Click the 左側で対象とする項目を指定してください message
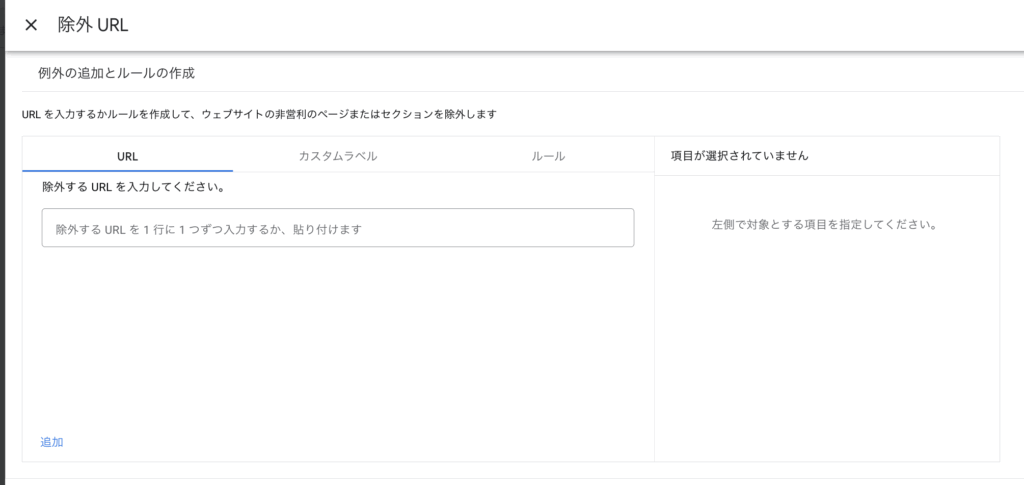The image size is (1024, 485). click(x=826, y=225)
